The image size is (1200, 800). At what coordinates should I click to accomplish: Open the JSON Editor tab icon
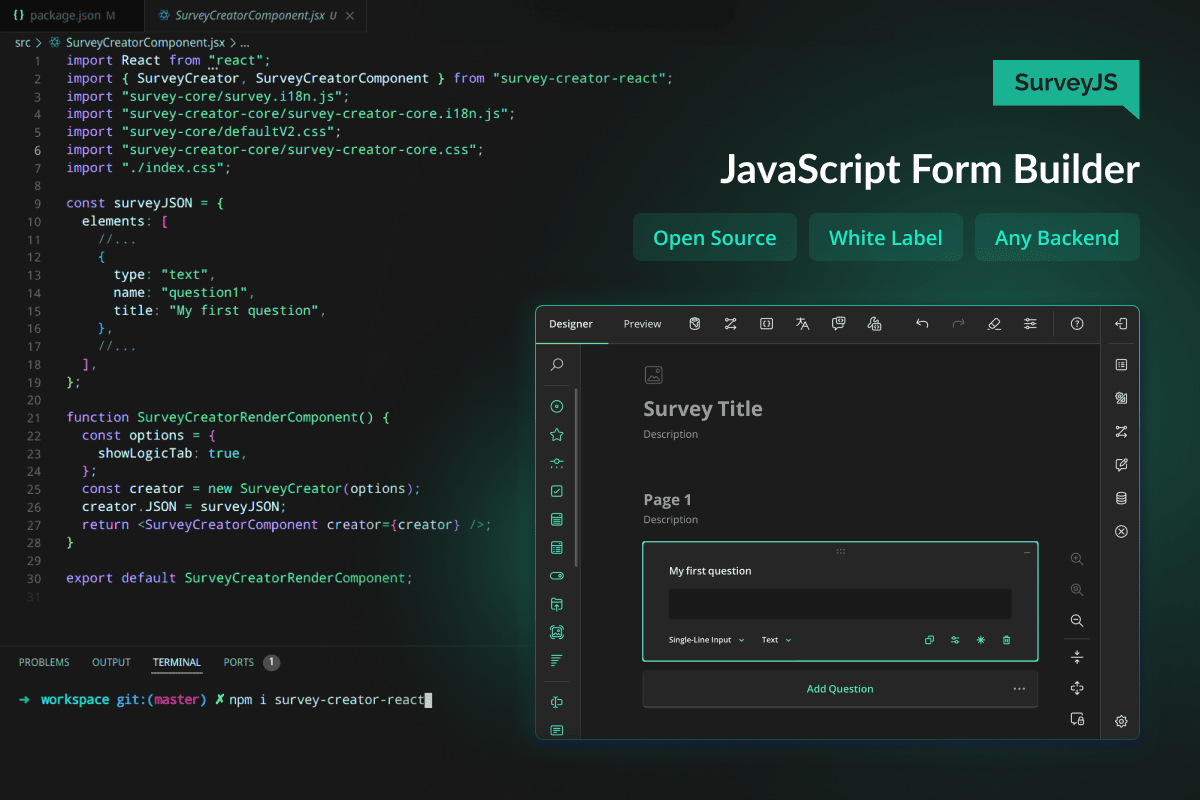click(x=766, y=324)
